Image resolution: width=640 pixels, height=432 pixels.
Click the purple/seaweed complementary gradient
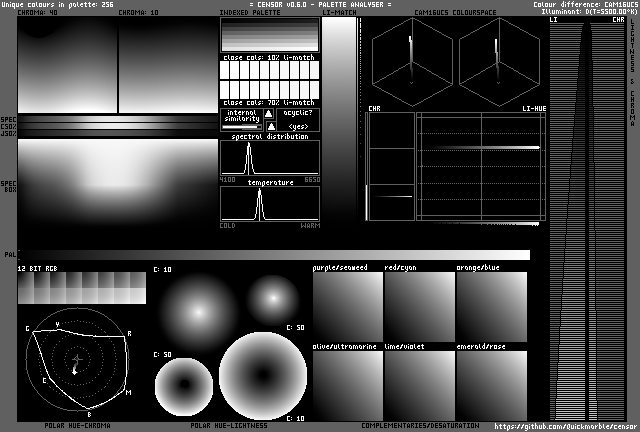tap(347, 306)
